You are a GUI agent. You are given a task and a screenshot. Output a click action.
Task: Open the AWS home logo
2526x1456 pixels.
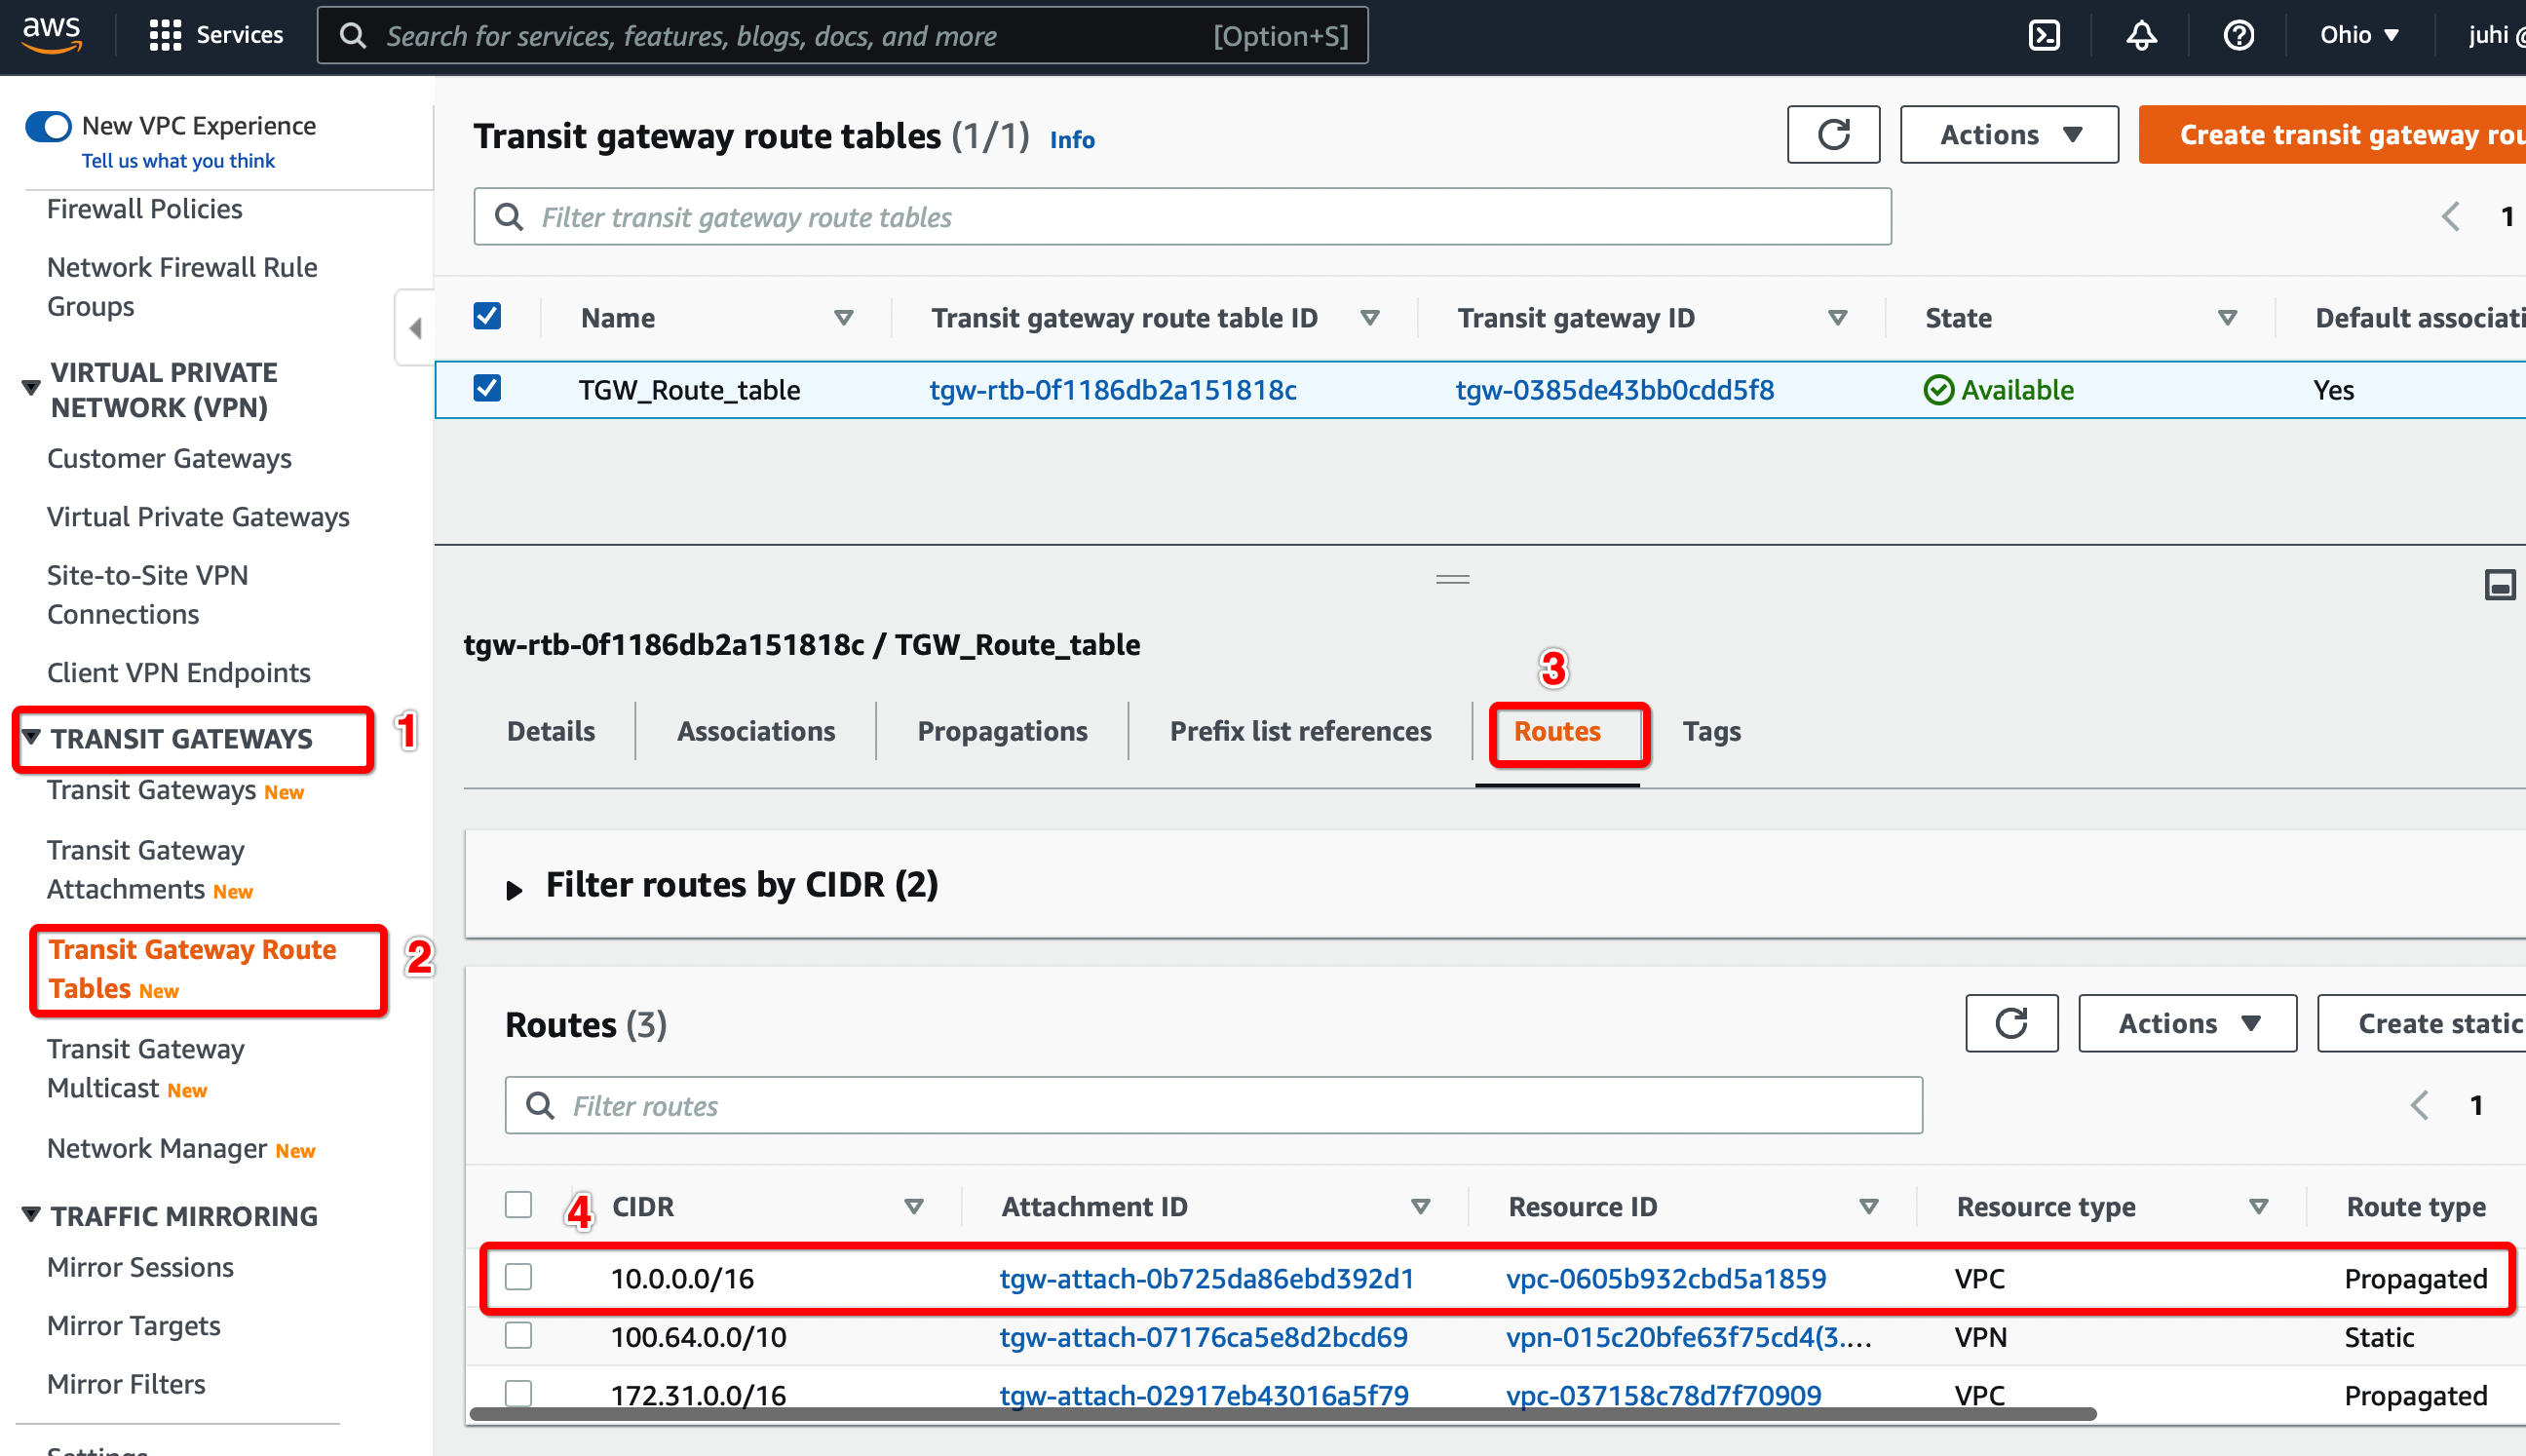click(51, 34)
